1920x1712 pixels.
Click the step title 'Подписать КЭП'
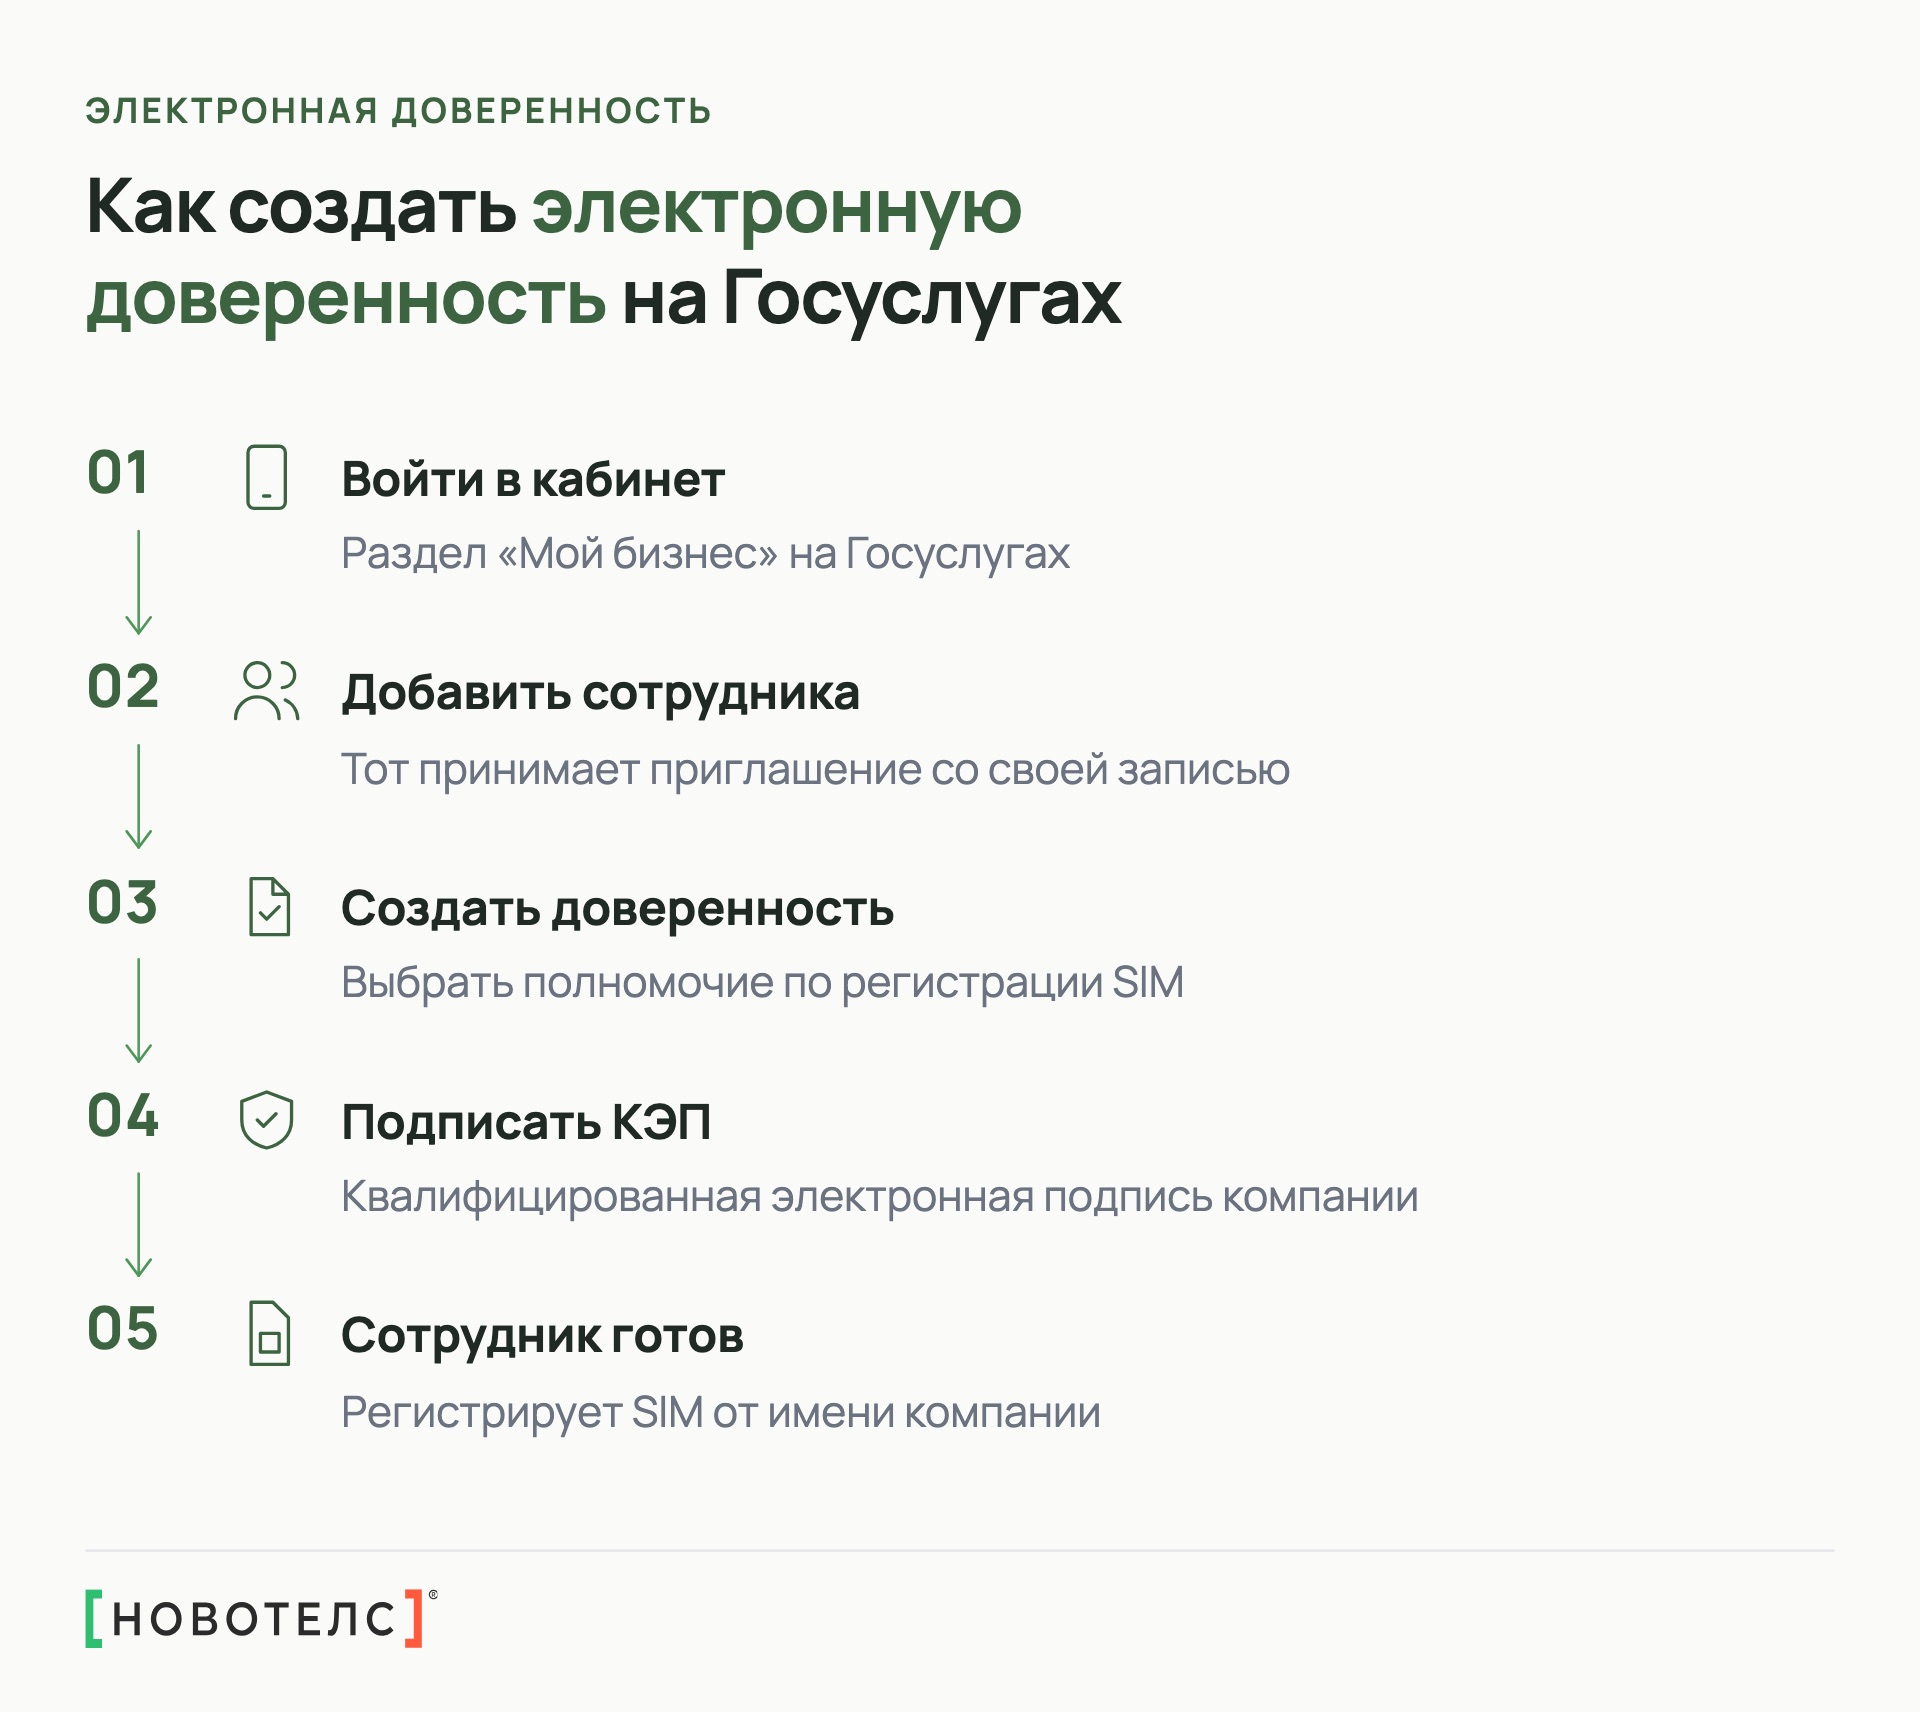[526, 1122]
